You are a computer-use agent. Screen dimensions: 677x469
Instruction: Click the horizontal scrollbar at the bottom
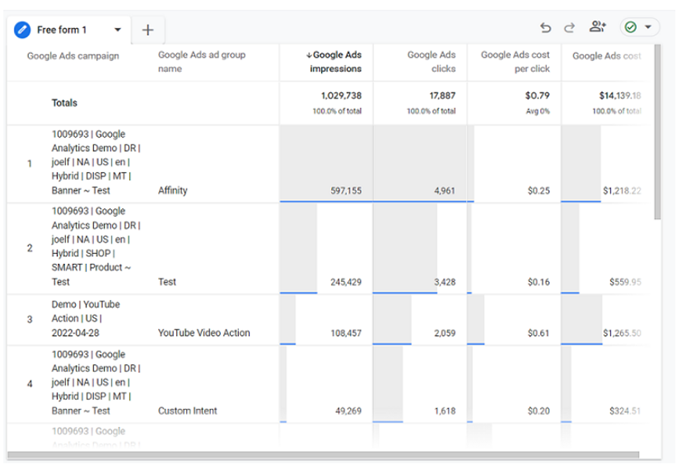(x=323, y=455)
